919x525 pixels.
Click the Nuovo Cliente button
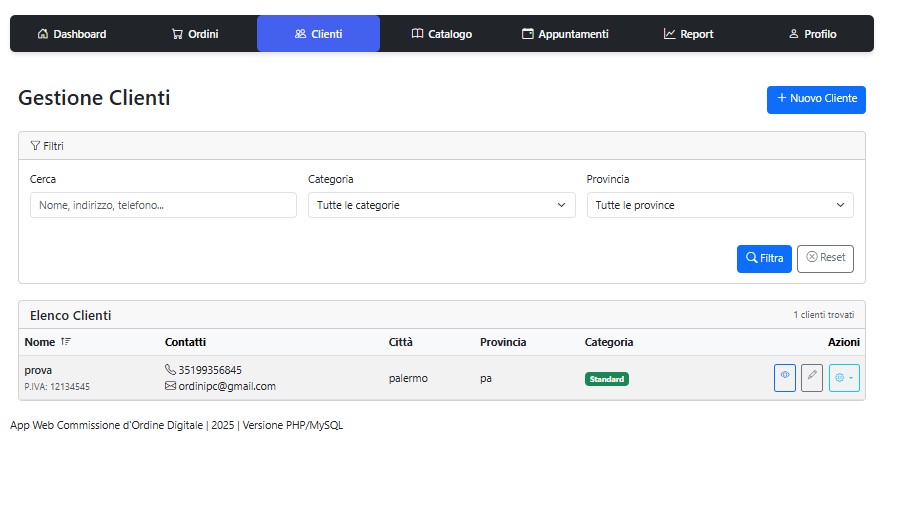816,99
